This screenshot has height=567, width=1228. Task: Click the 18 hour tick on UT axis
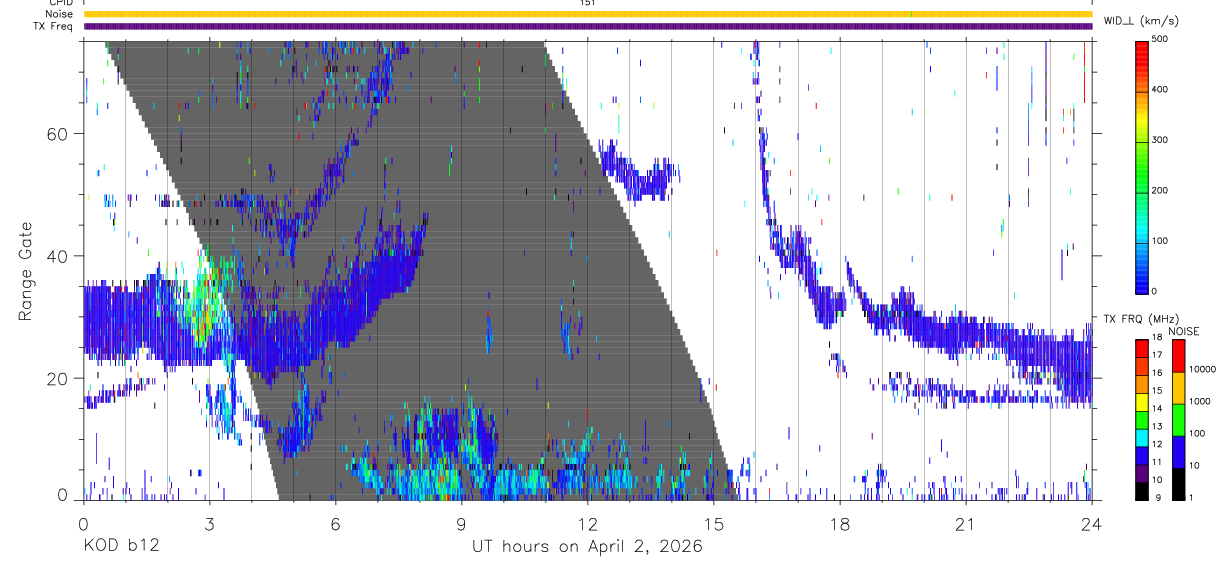tap(839, 524)
